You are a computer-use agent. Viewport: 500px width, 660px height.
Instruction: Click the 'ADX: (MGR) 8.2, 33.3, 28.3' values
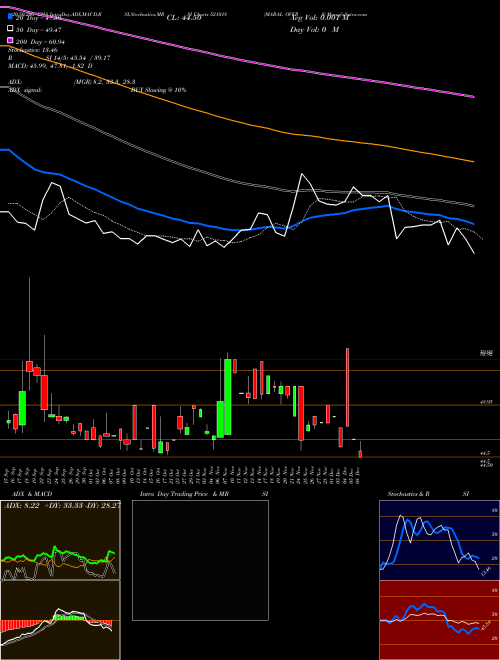tap(72, 82)
